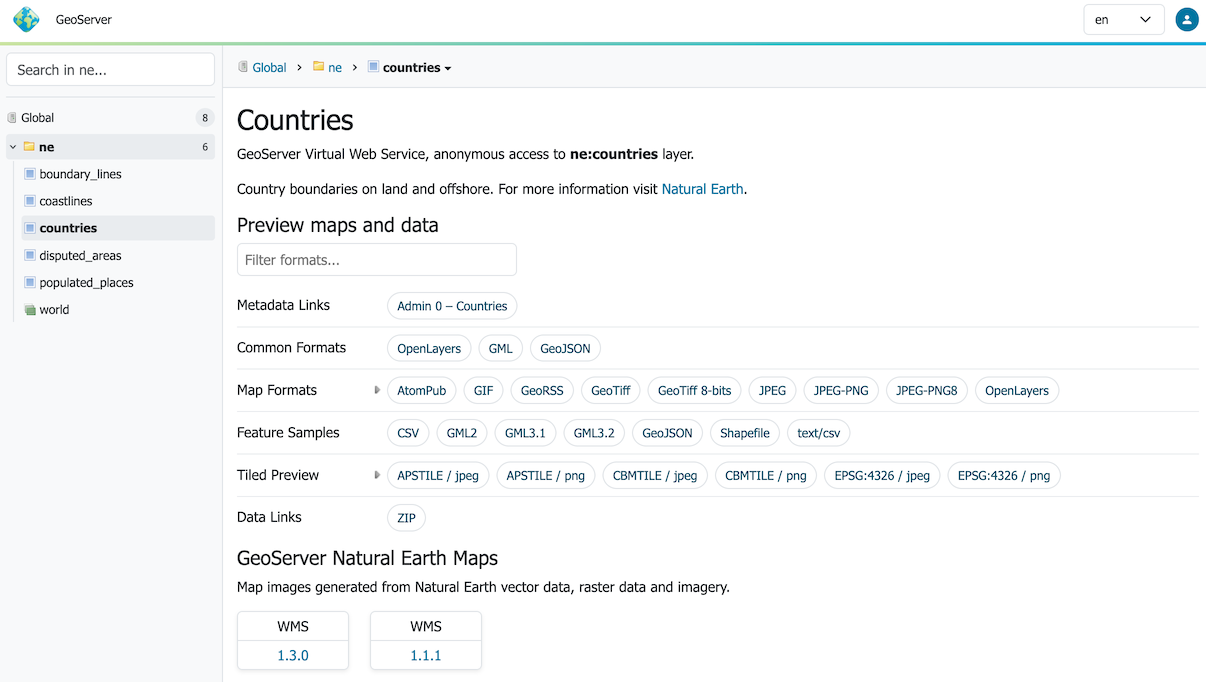Click the ne workspace folder icon in sidebar

(x=29, y=147)
